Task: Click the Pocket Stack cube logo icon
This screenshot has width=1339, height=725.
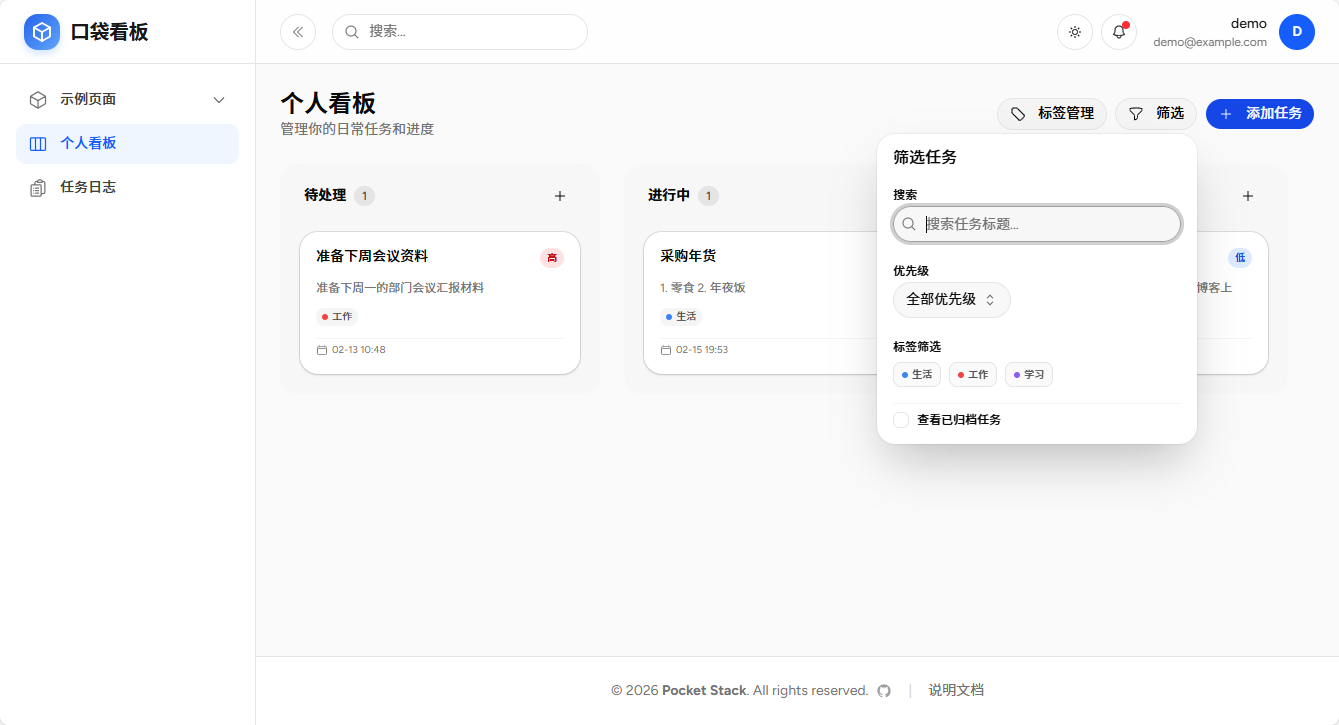Action: [x=41, y=31]
